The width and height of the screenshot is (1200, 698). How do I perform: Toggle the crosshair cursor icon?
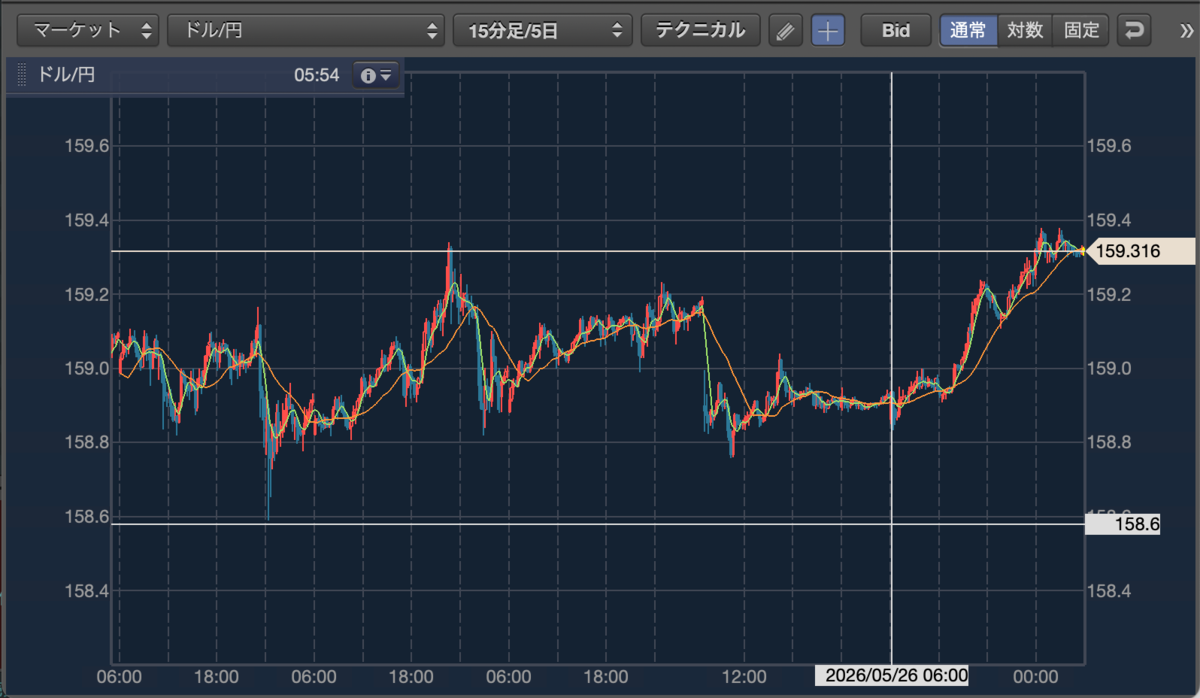[827, 30]
